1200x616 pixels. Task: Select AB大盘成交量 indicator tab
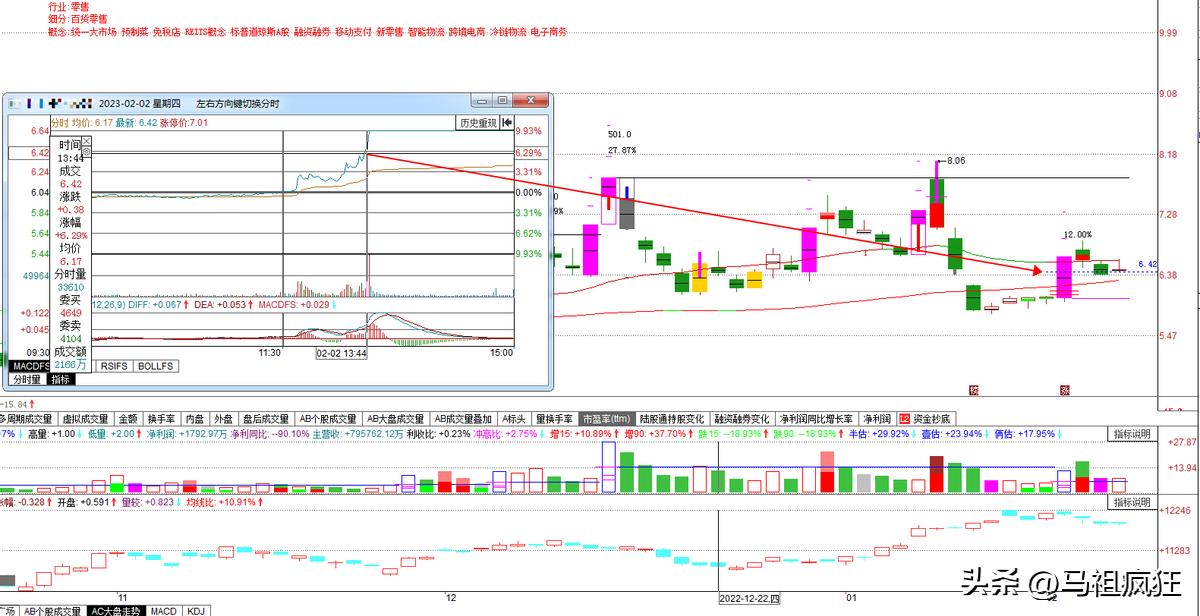(x=396, y=418)
